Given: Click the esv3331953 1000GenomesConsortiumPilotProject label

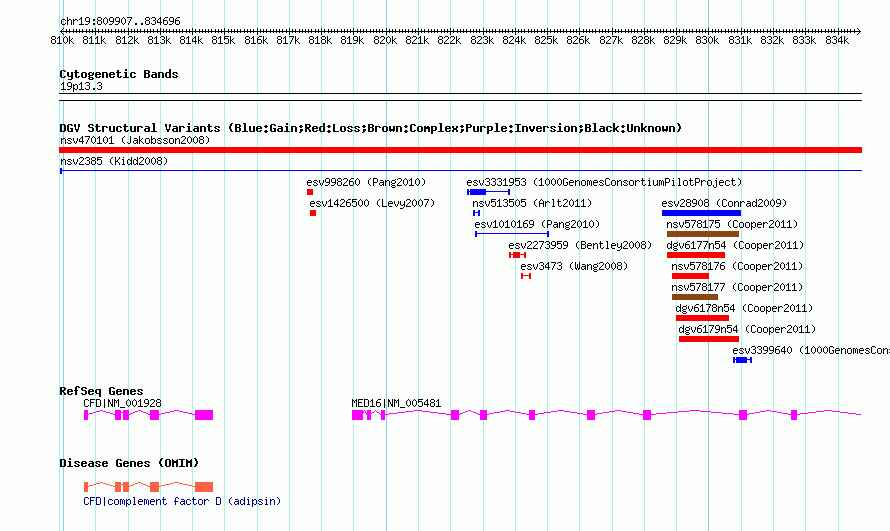Looking at the screenshot, I should coord(604,182).
